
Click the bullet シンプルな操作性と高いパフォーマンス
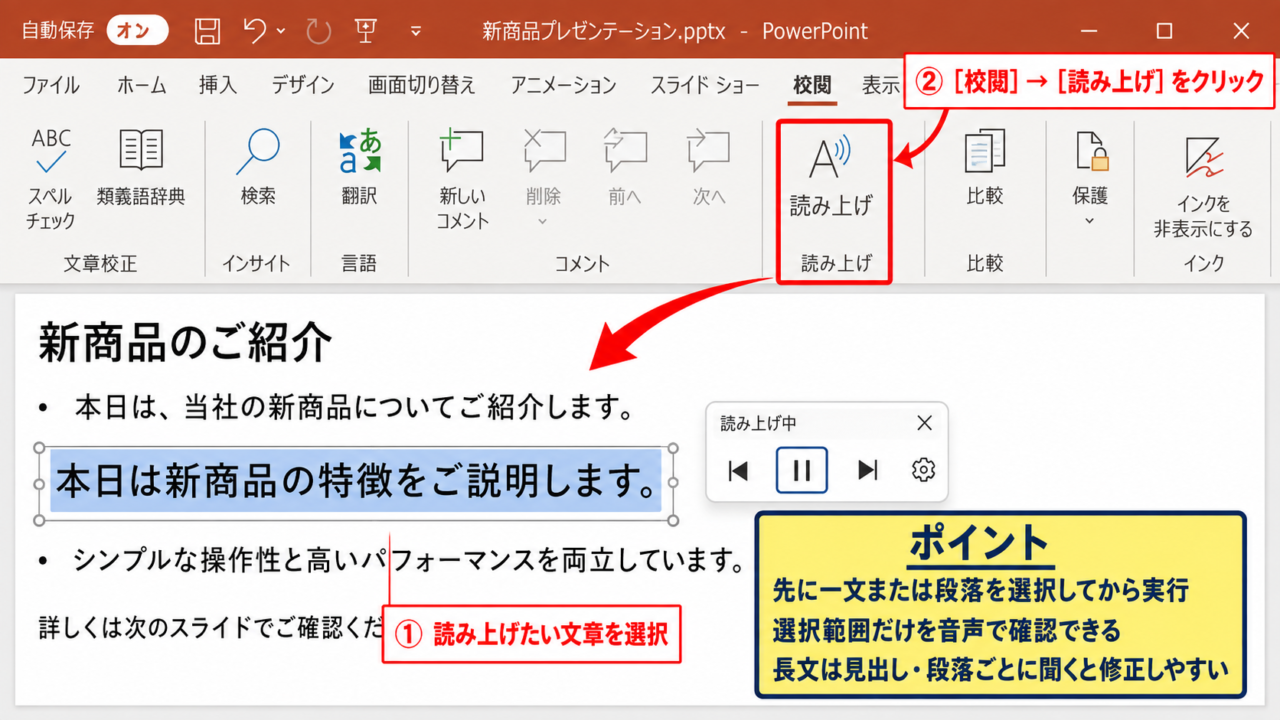pyautogui.click(x=408, y=560)
